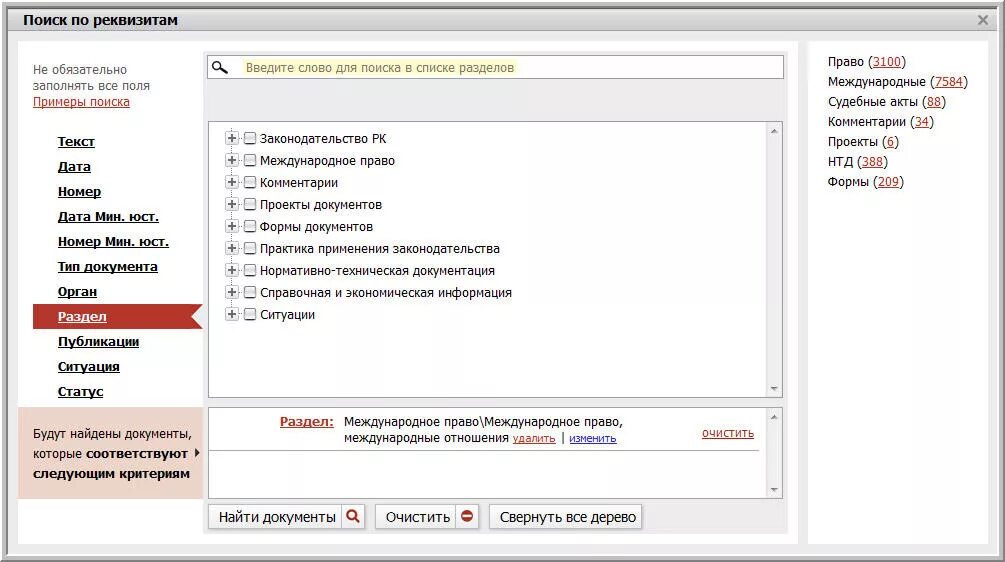Viewport: 1005px width, 562px height.
Task: Open the Орган criterion
Action: pyautogui.click(x=78, y=292)
